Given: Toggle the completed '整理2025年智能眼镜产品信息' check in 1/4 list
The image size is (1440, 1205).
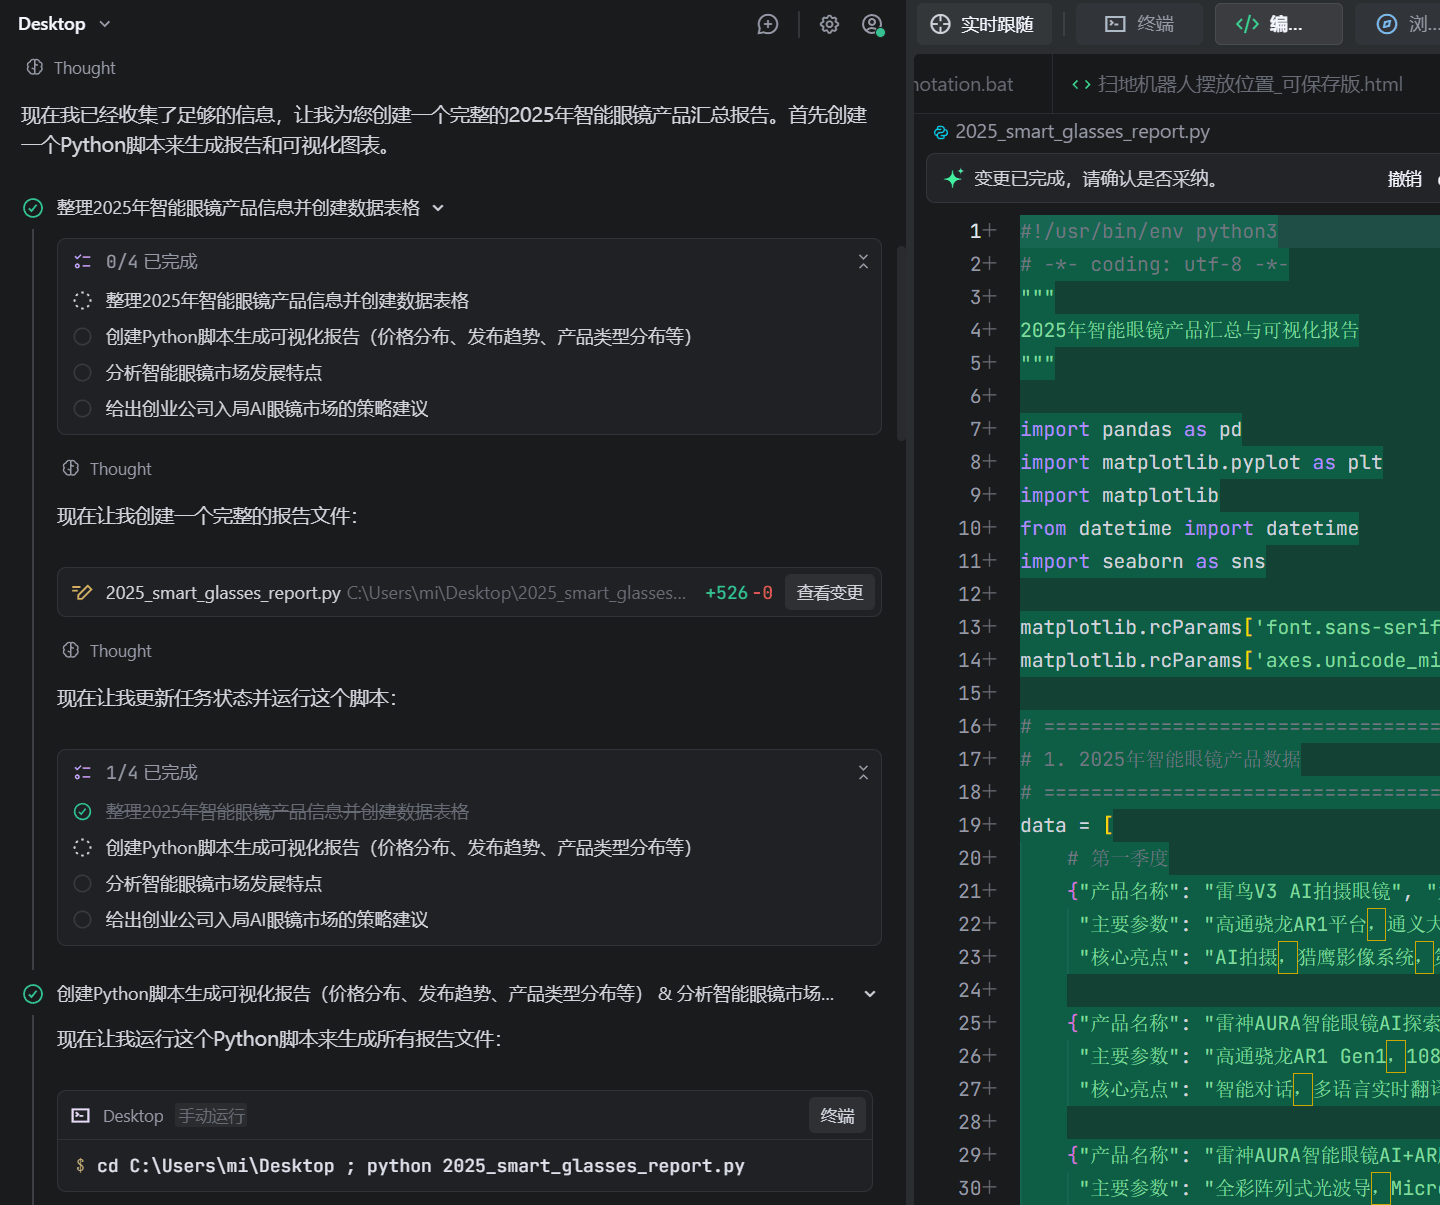Looking at the screenshot, I should (x=83, y=812).
